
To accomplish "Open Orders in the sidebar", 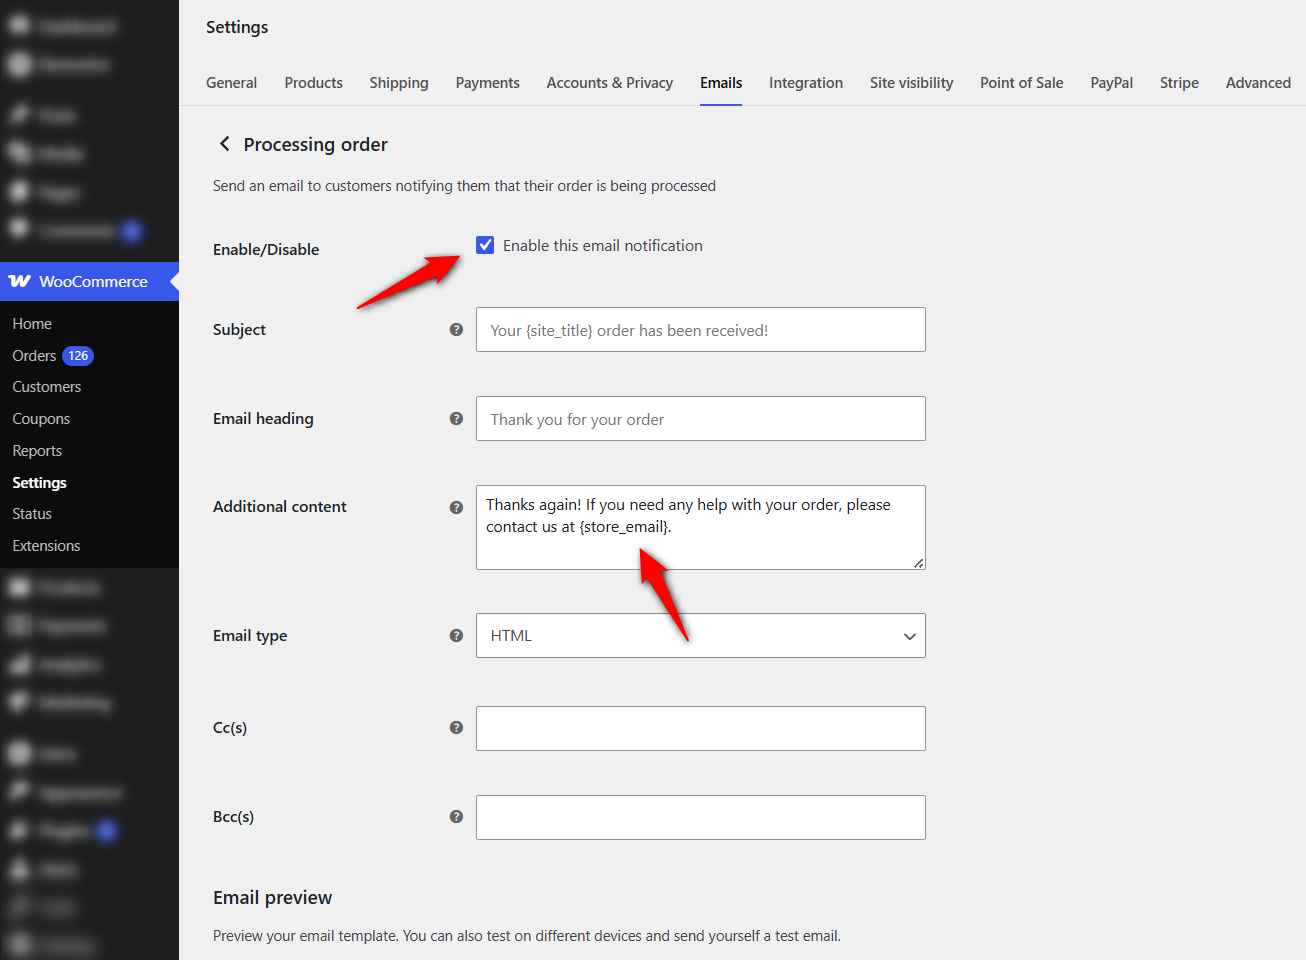I will [34, 356].
